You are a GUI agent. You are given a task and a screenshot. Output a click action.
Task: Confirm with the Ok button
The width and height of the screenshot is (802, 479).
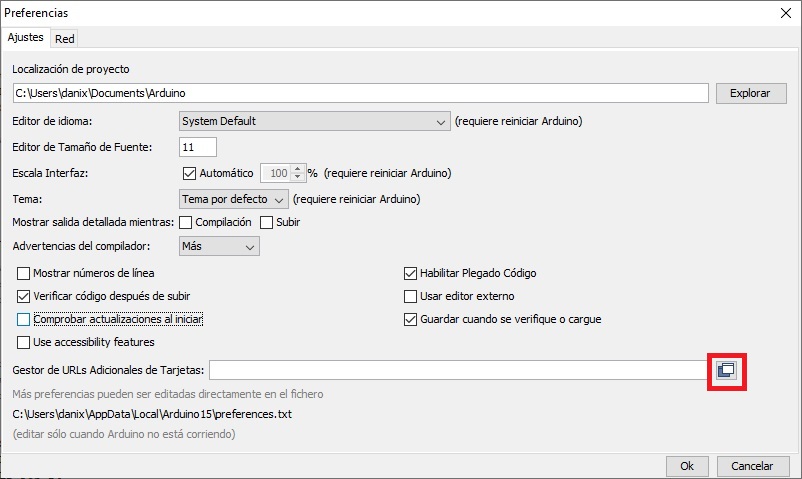[x=687, y=466]
